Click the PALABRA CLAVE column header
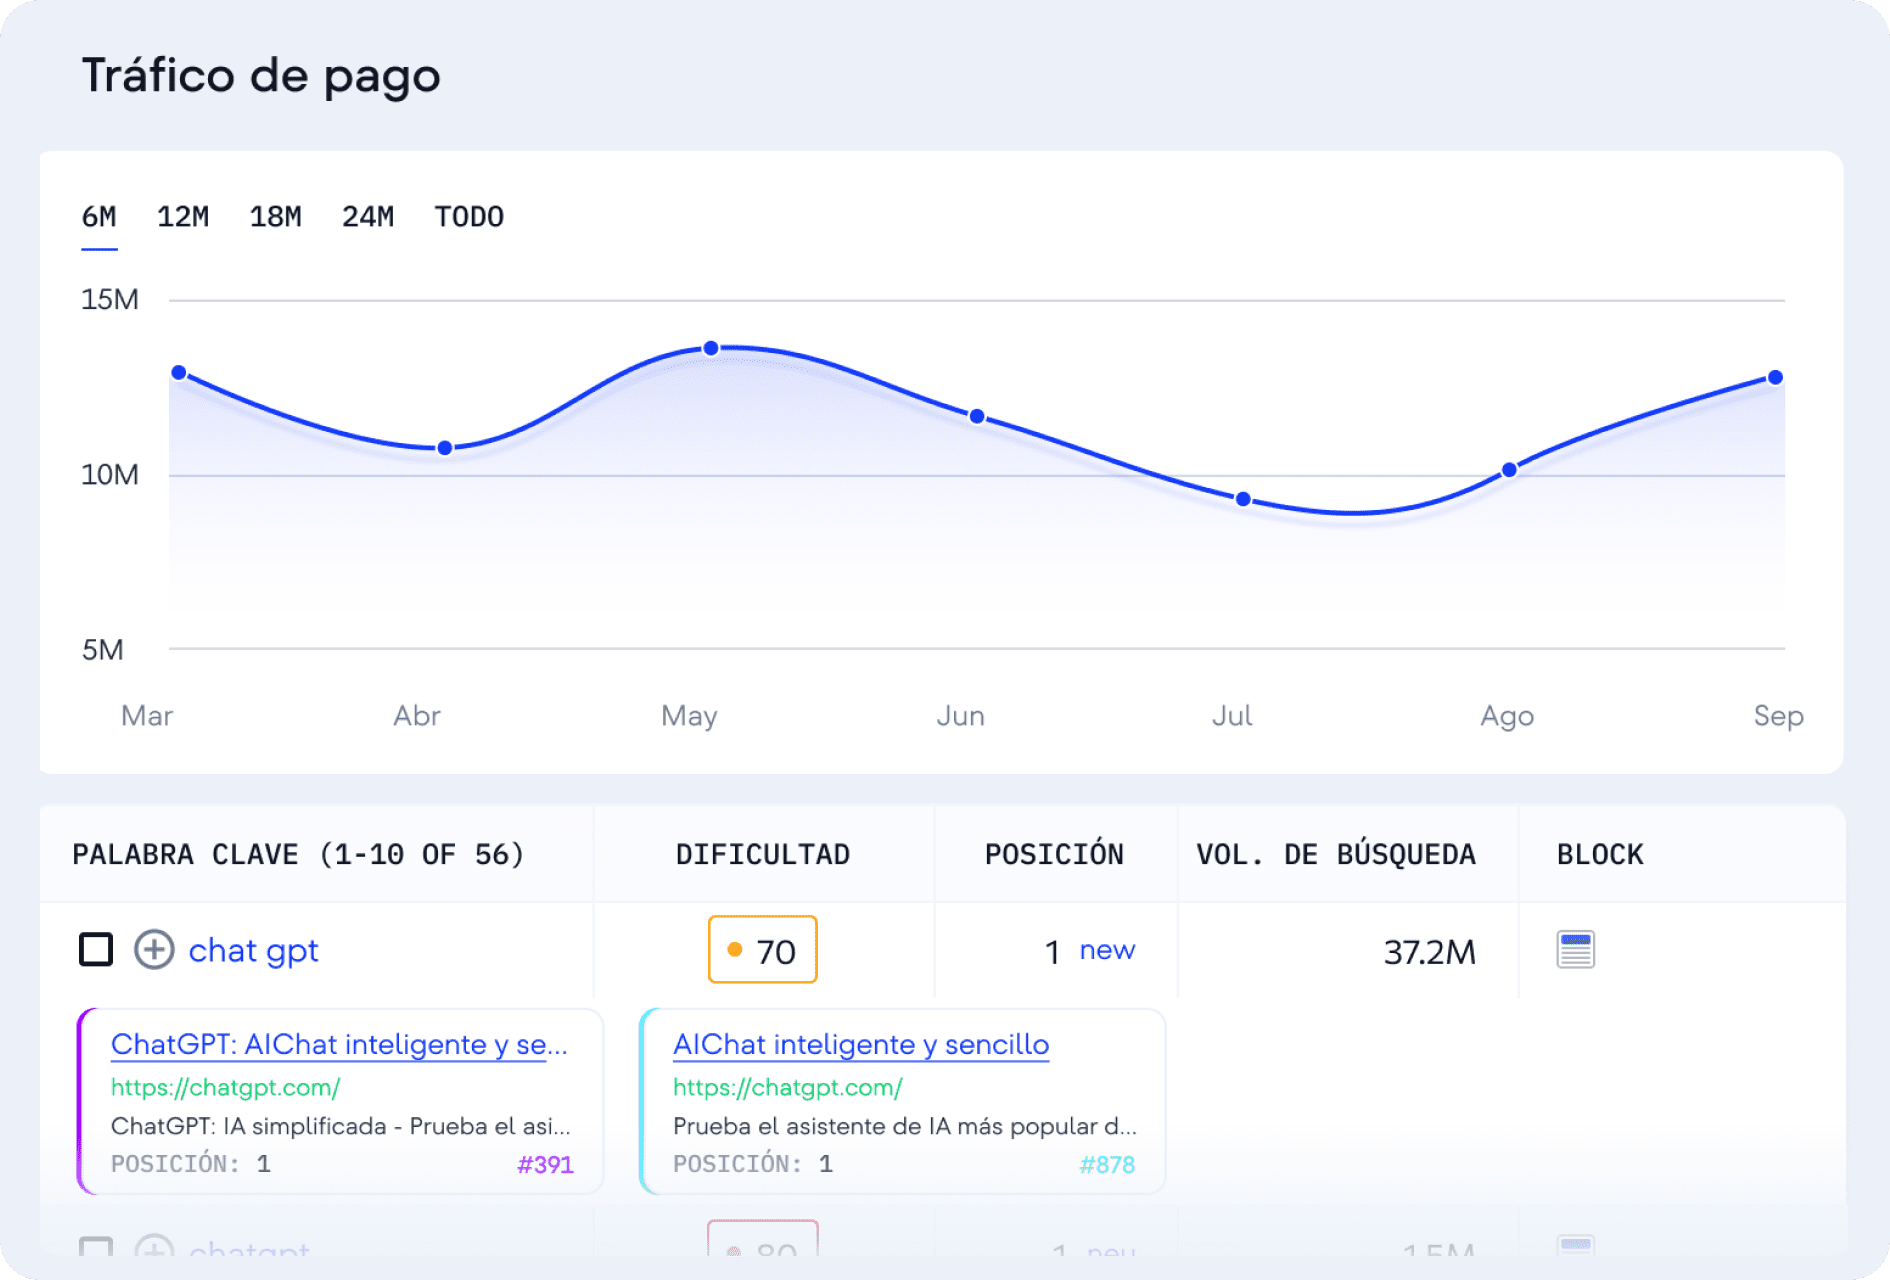The image size is (1890, 1280). point(298,854)
